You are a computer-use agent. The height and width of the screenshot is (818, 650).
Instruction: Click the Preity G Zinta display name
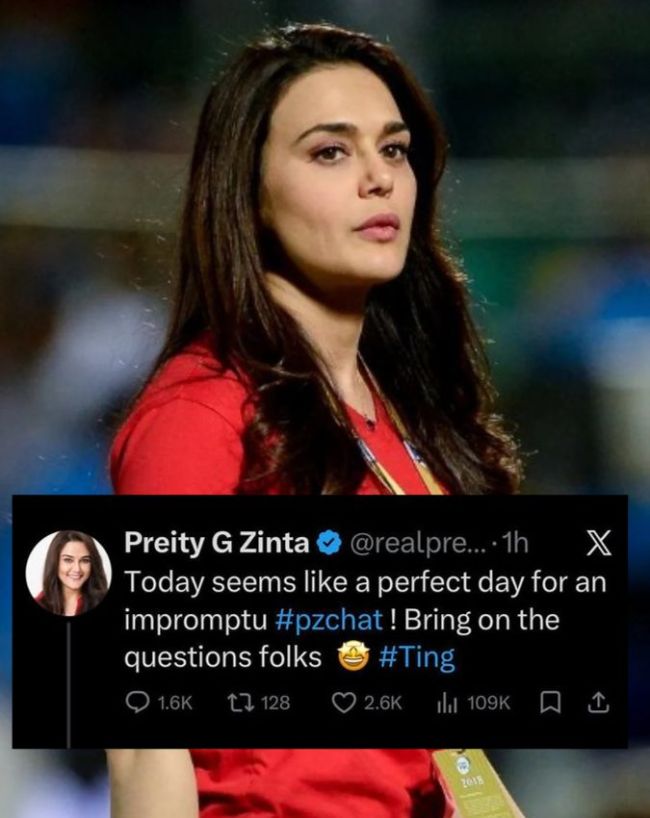pyautogui.click(x=217, y=543)
